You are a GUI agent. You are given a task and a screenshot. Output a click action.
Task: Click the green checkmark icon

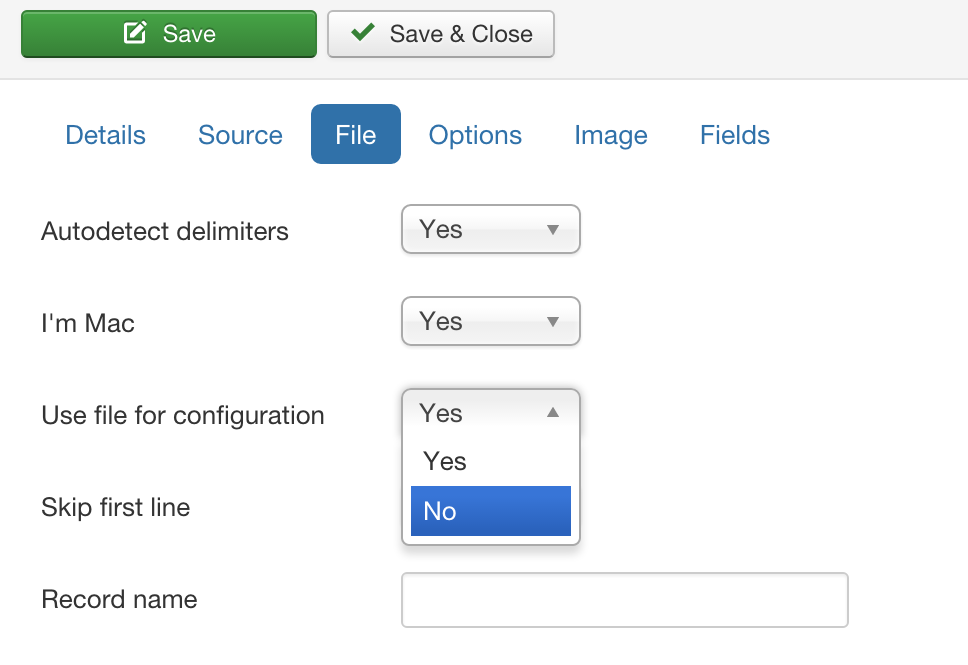pos(362,31)
